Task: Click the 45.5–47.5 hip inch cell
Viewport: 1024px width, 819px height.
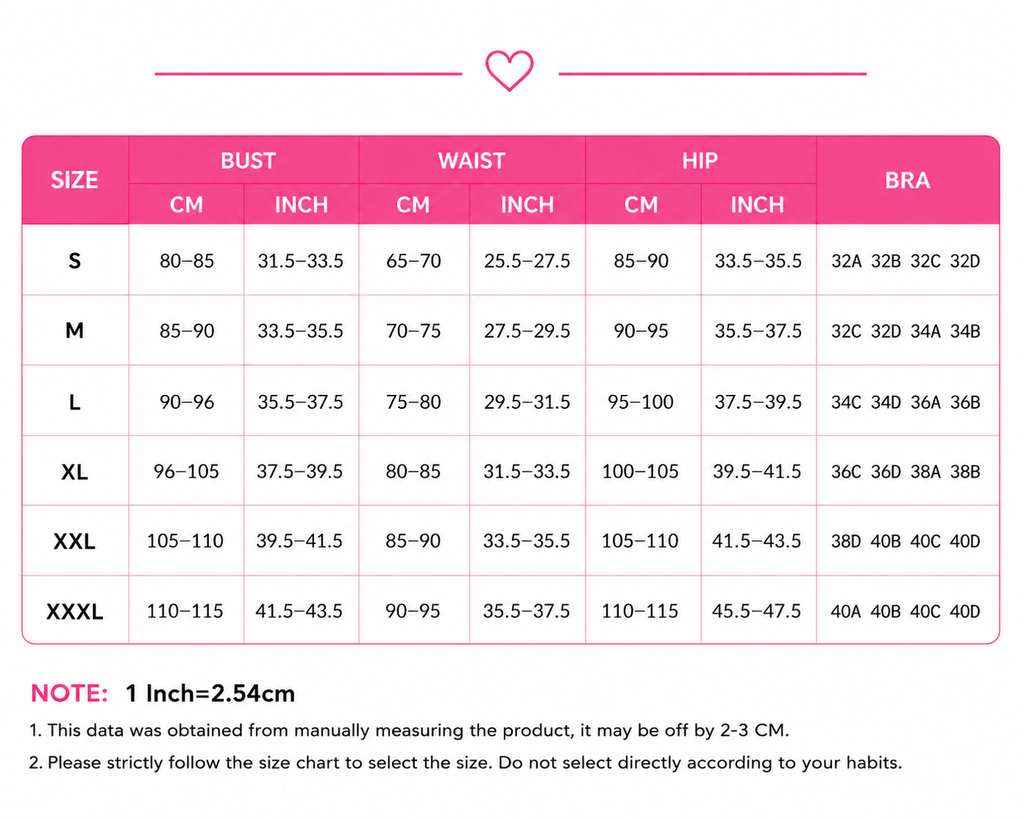Action: tap(757, 611)
